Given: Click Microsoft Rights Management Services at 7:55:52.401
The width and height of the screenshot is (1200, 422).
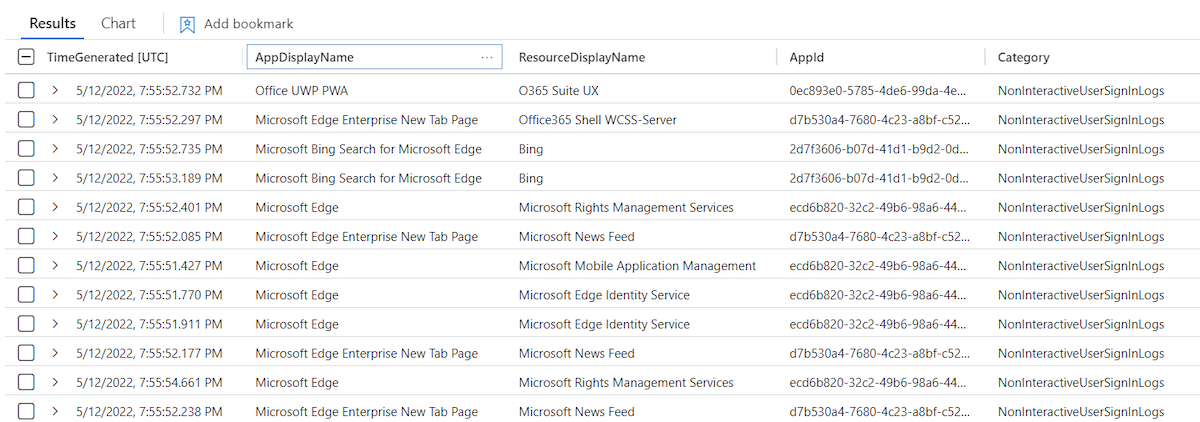Looking at the screenshot, I should [x=626, y=208].
